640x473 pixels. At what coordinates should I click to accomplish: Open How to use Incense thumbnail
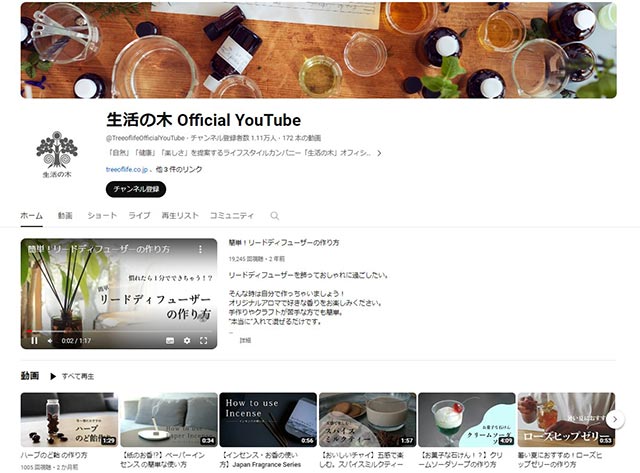pos(268,420)
